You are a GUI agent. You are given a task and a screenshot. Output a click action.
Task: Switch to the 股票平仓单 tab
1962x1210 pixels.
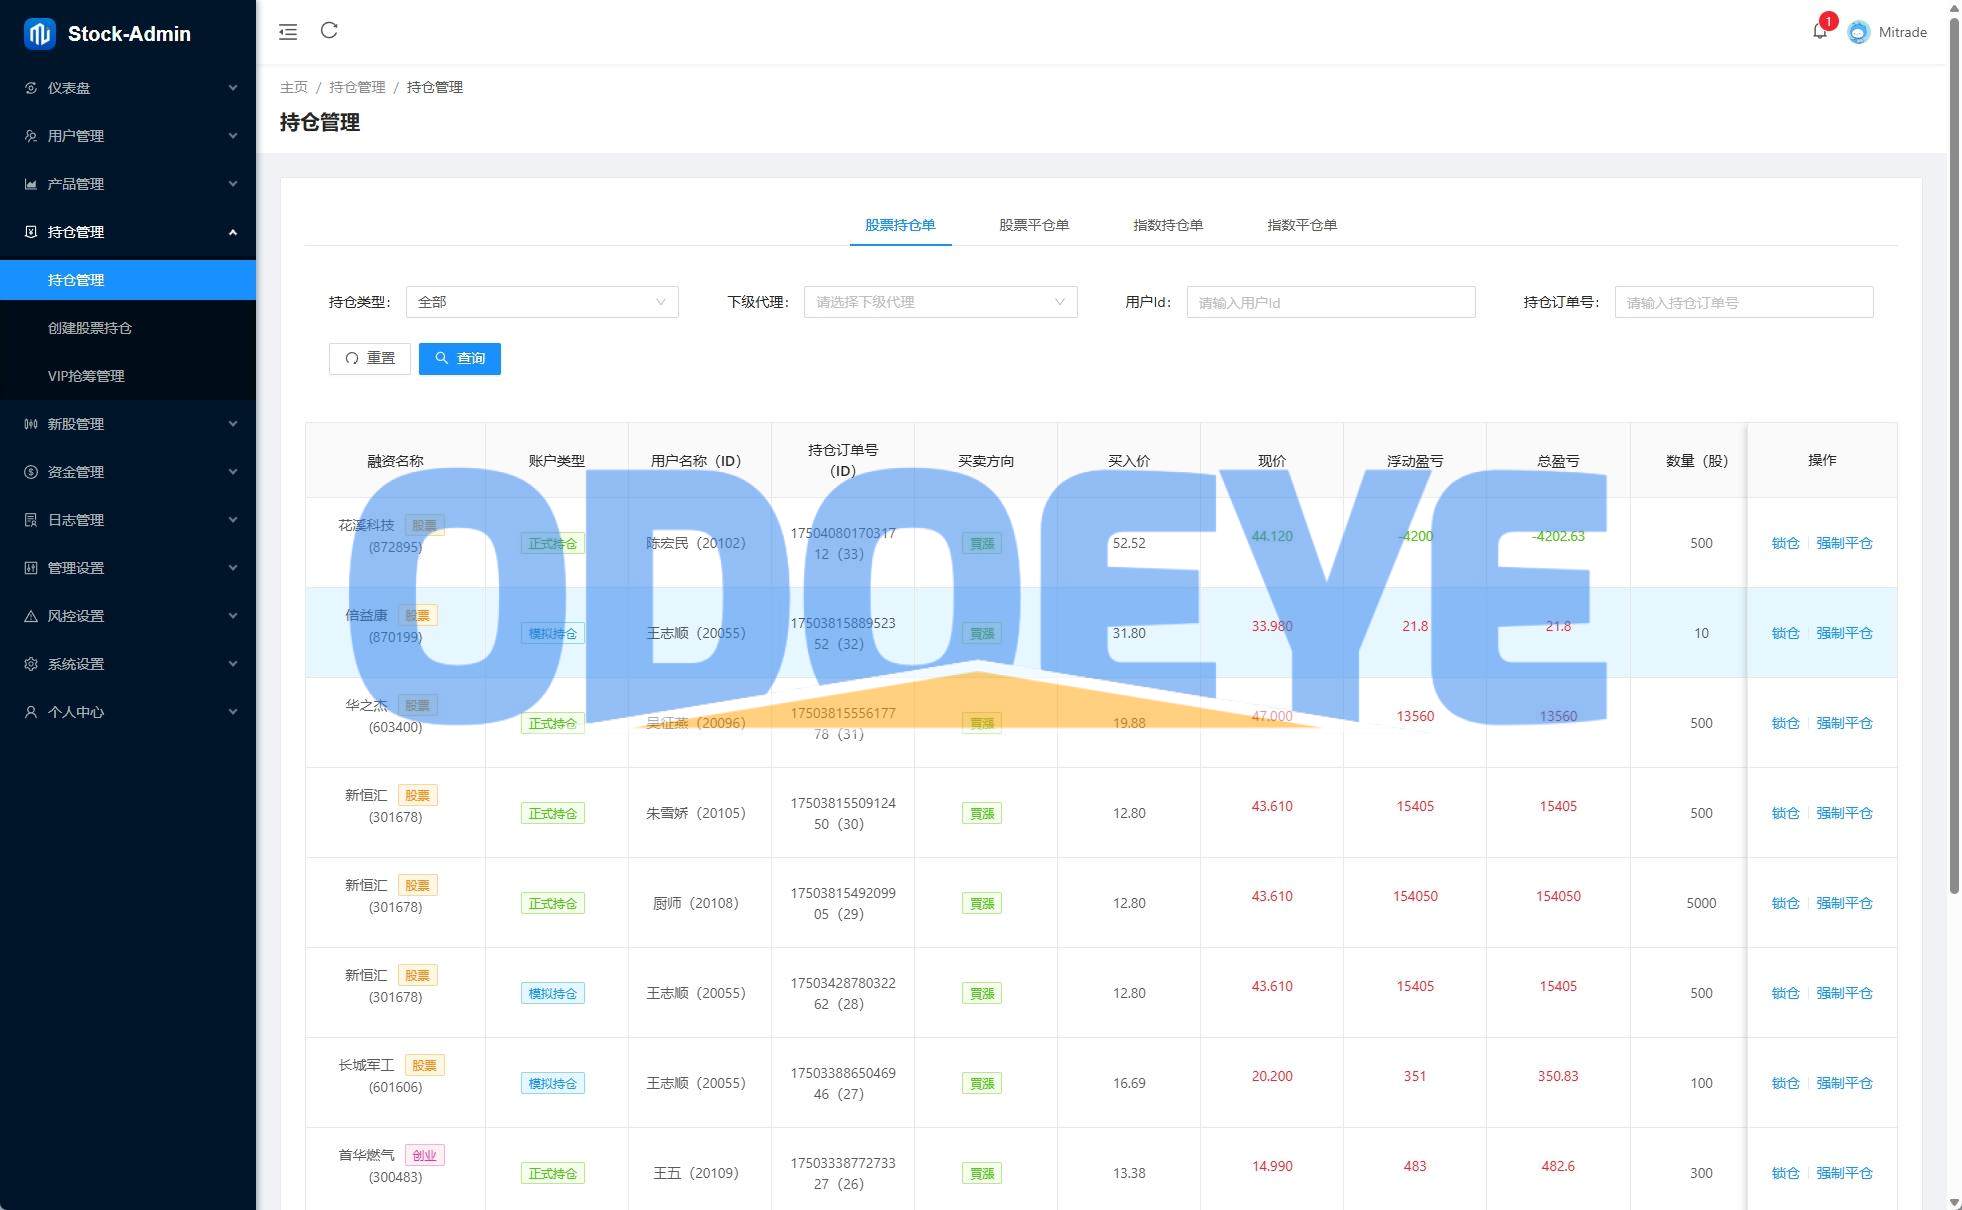1034,225
